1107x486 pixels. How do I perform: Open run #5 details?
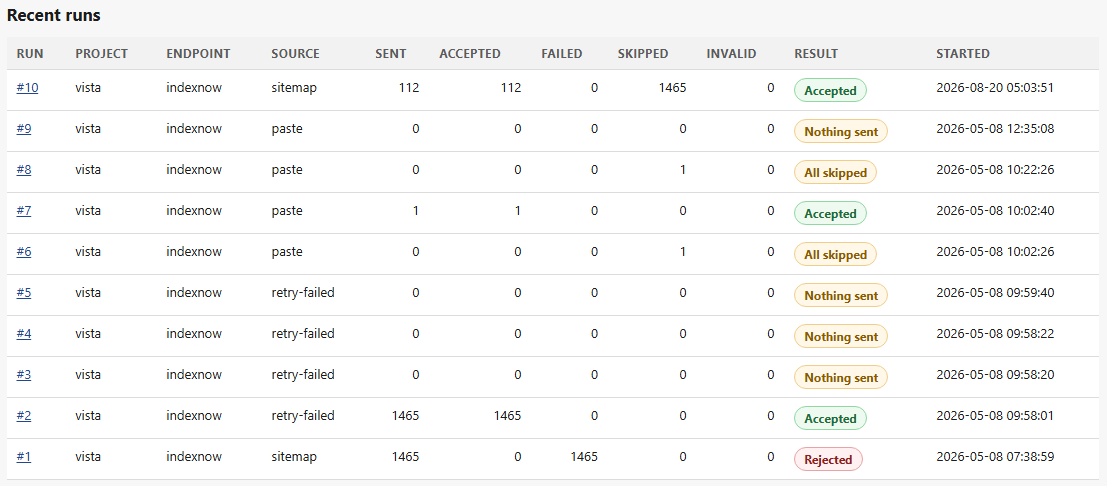point(24,293)
